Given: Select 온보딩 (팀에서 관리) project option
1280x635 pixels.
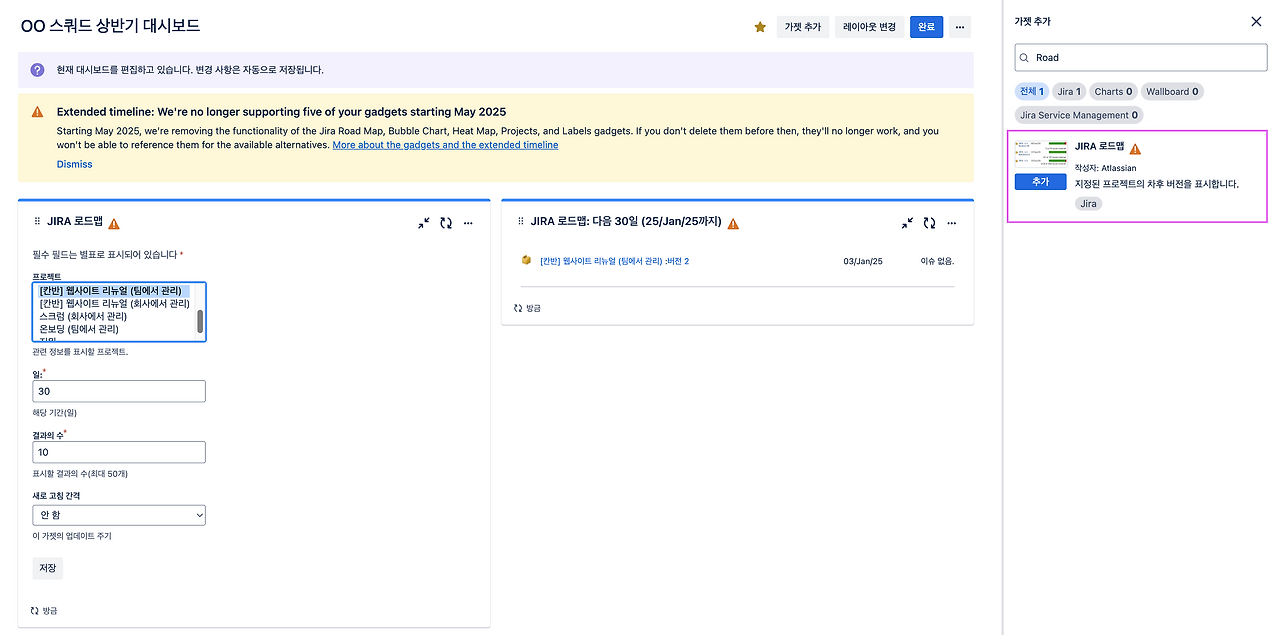Looking at the screenshot, I should pyautogui.click(x=79, y=329).
